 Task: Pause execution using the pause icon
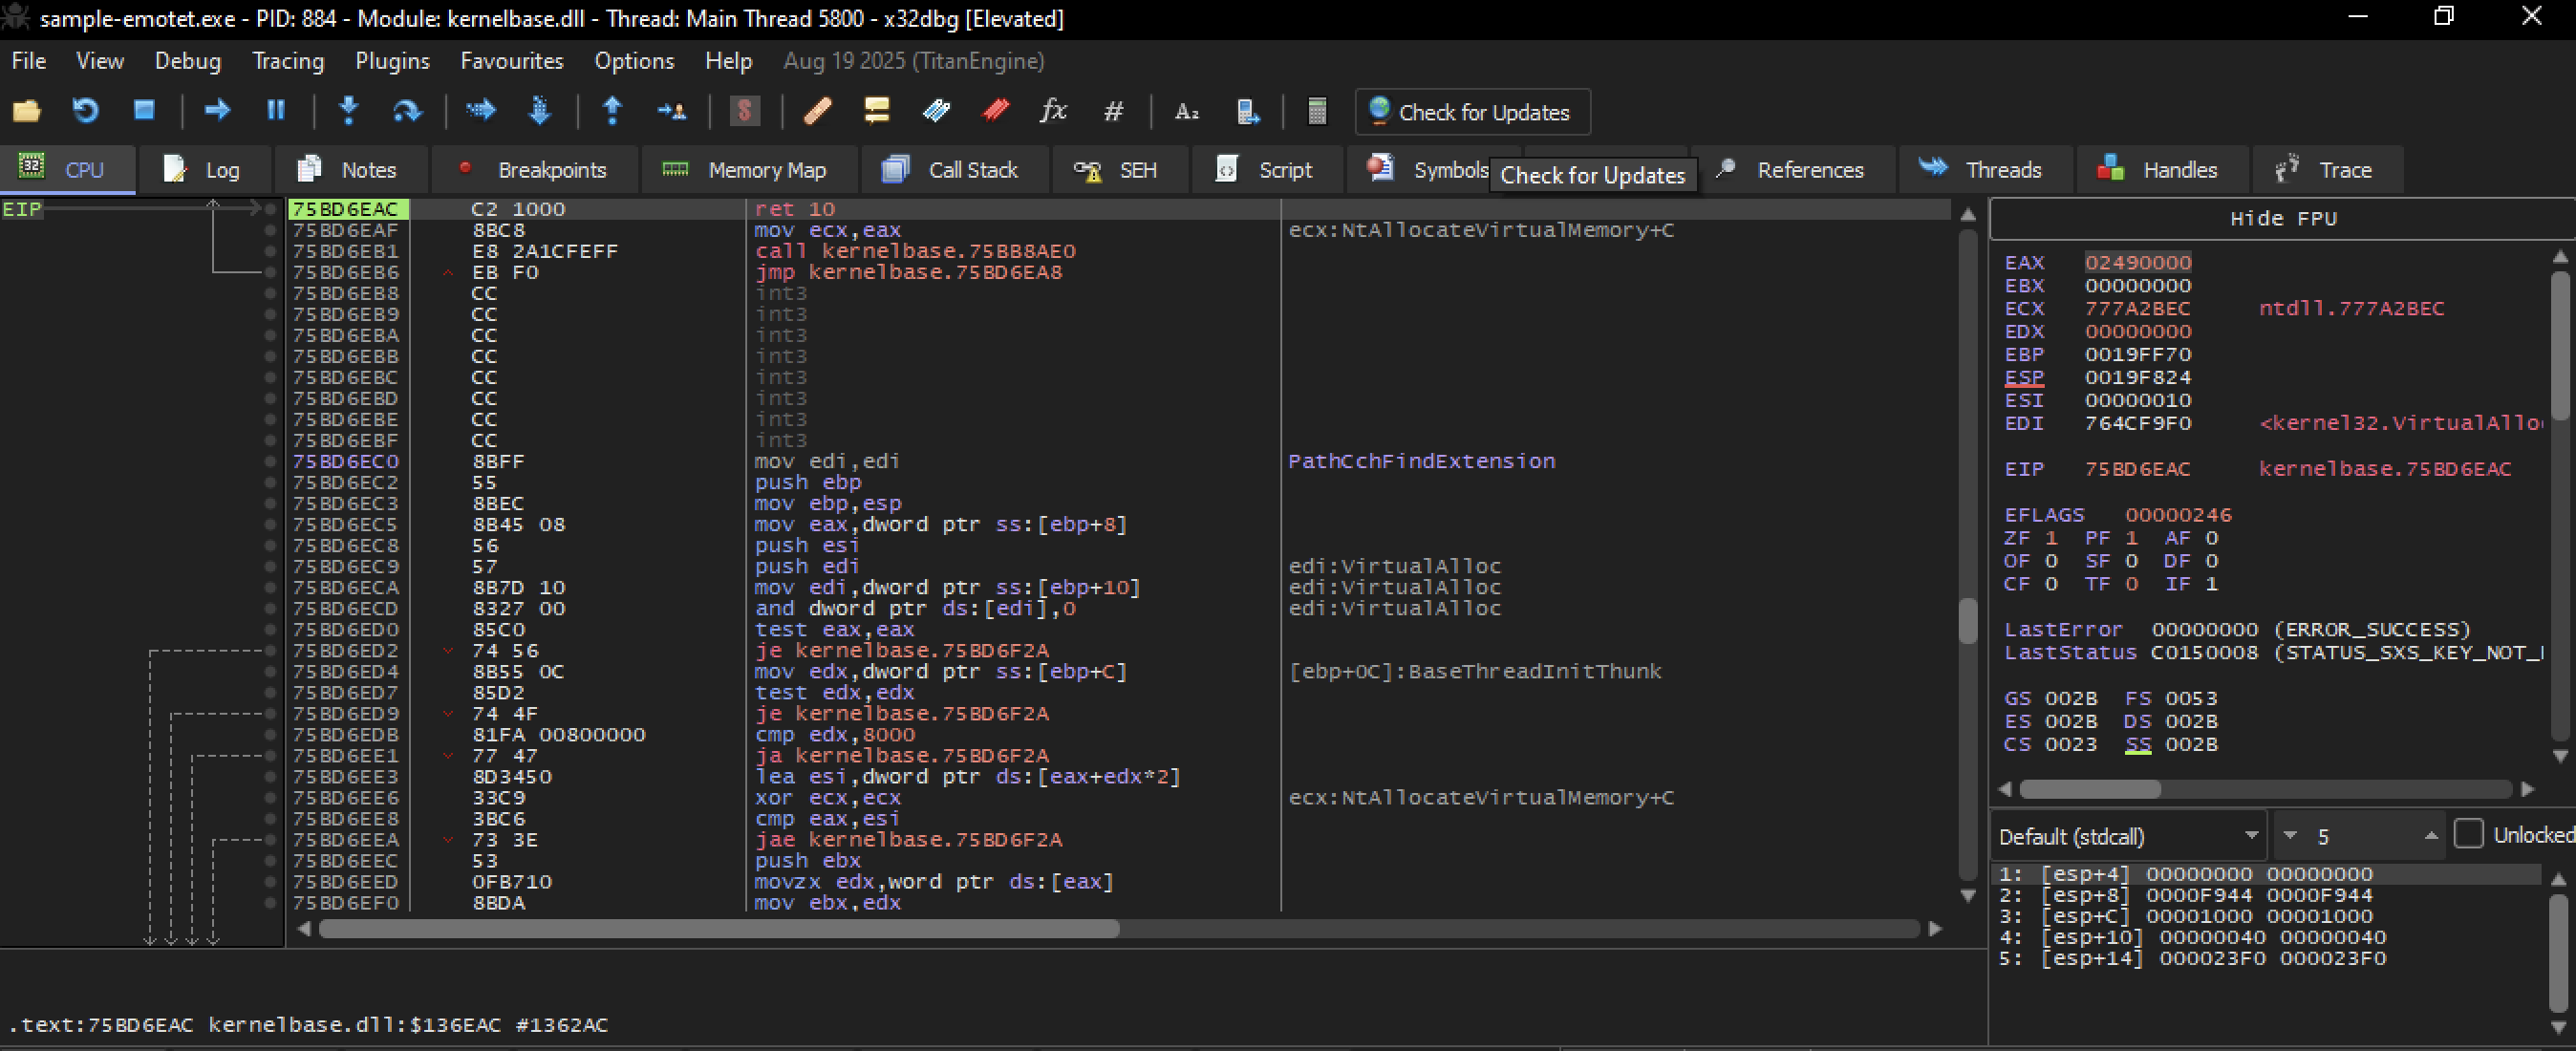point(276,111)
